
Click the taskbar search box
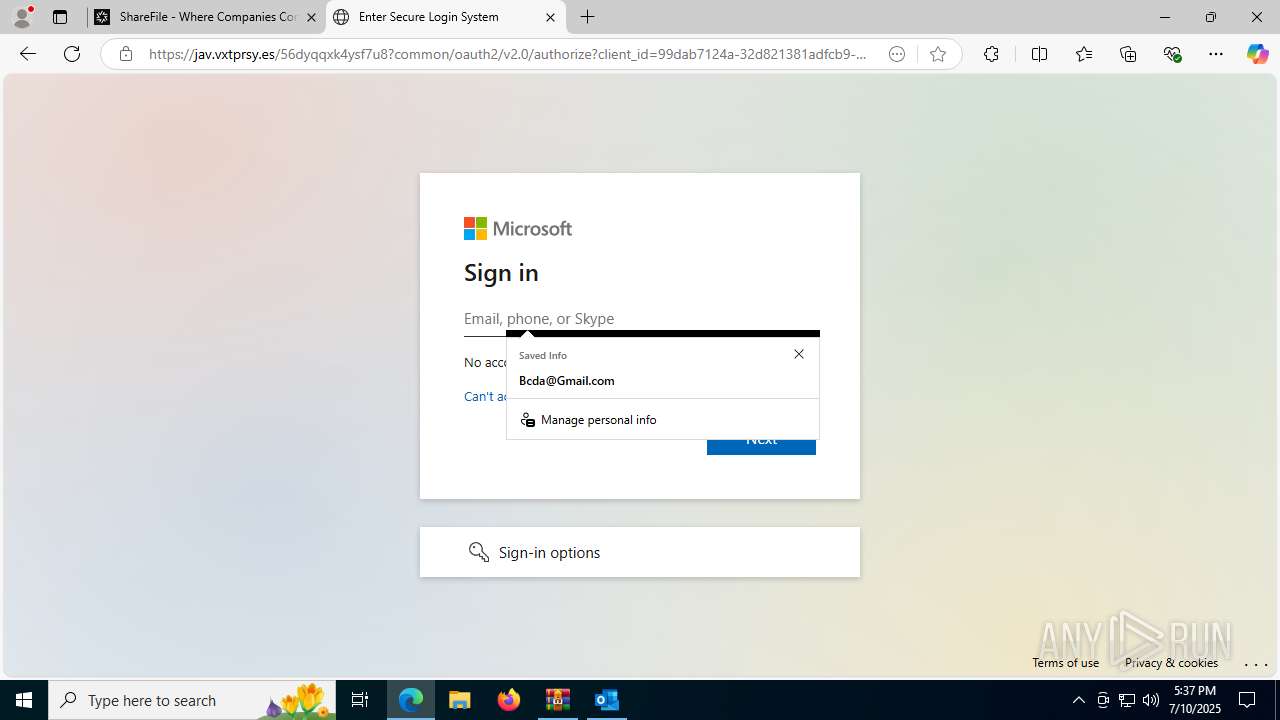(192, 700)
